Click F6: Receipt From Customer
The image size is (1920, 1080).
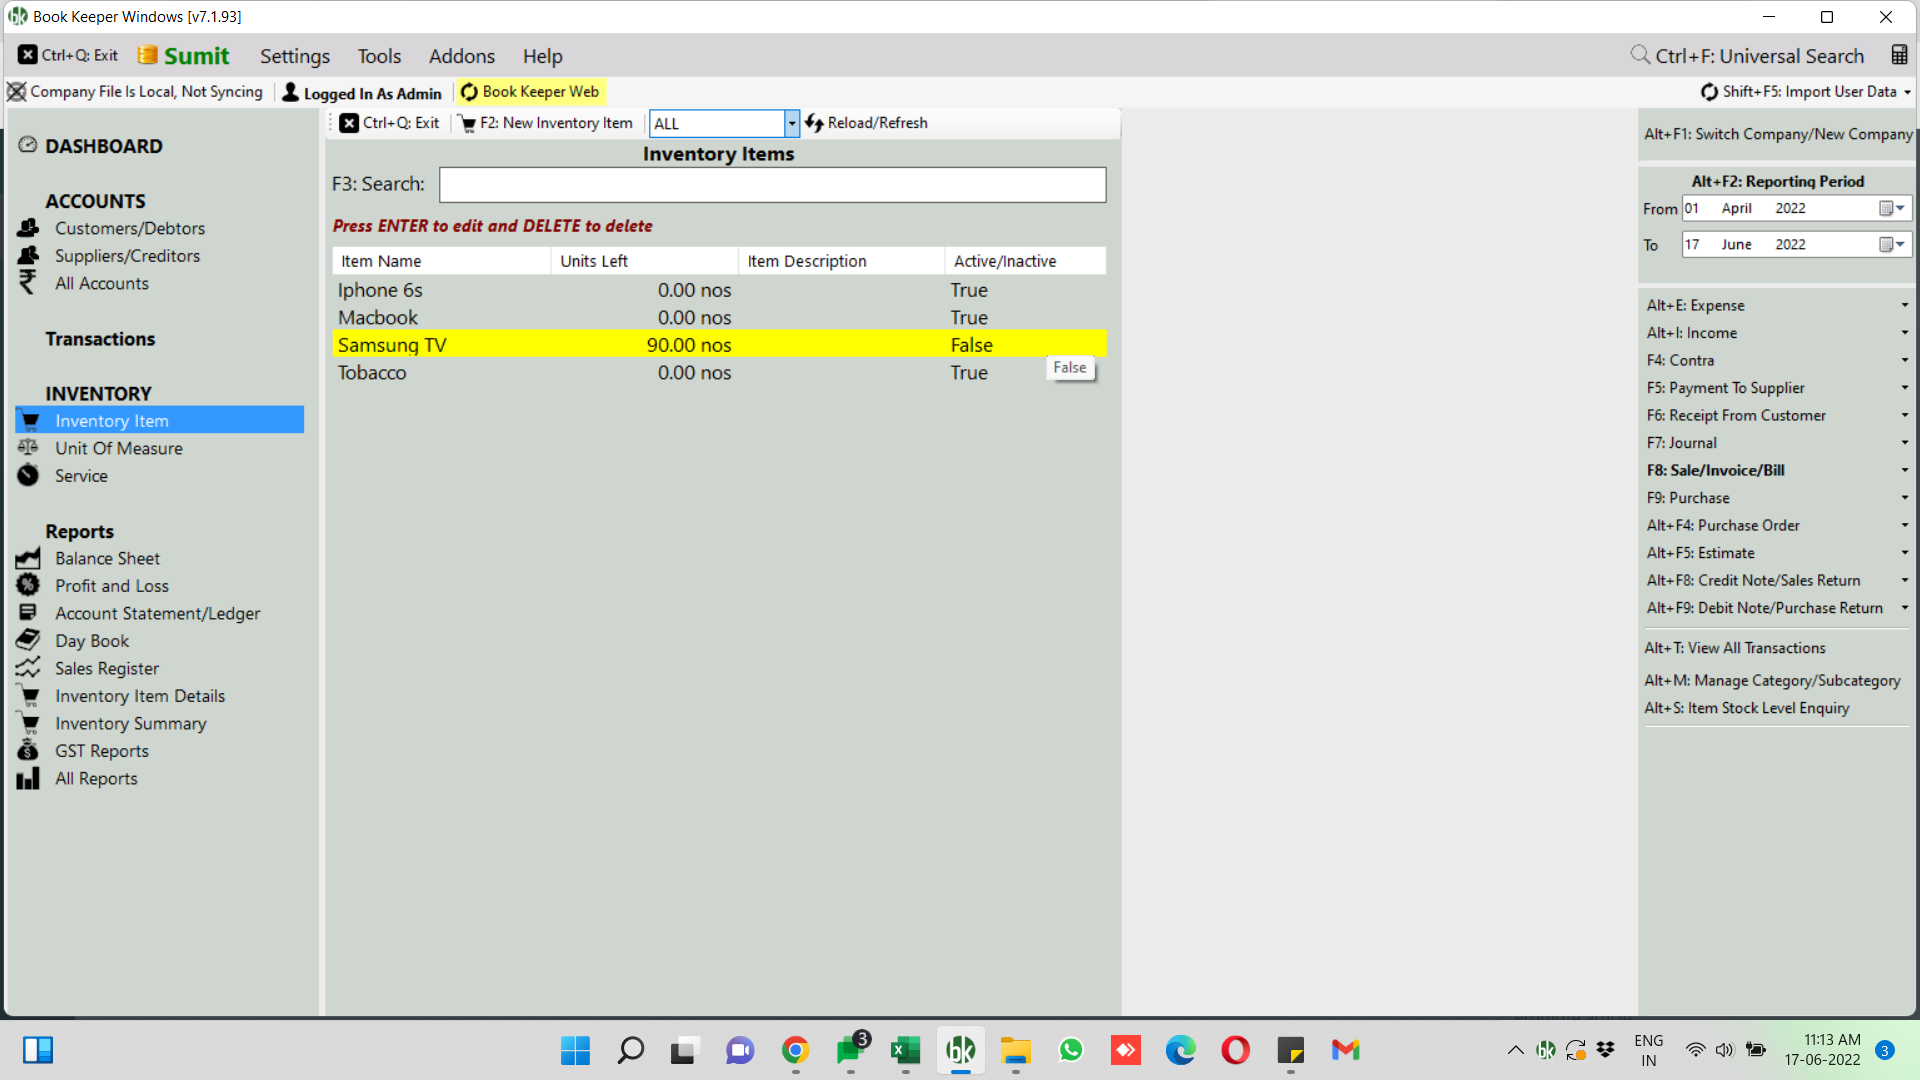[x=1736, y=415]
